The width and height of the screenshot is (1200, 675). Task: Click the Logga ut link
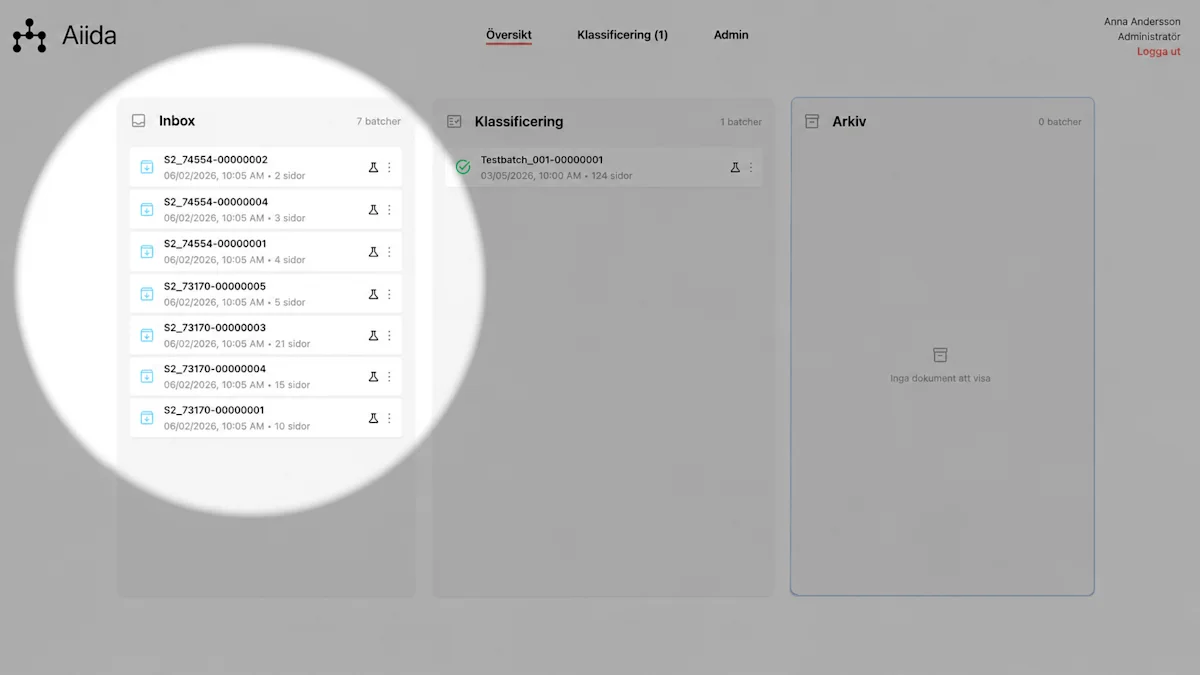point(1159,51)
